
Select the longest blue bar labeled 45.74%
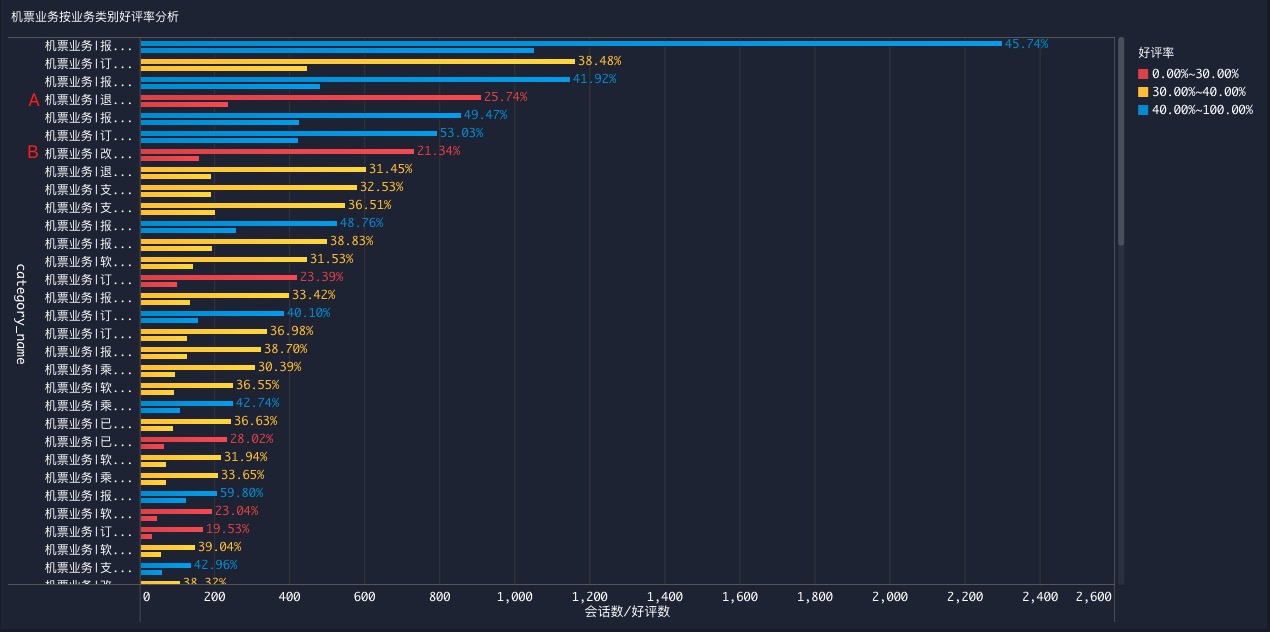point(570,43)
